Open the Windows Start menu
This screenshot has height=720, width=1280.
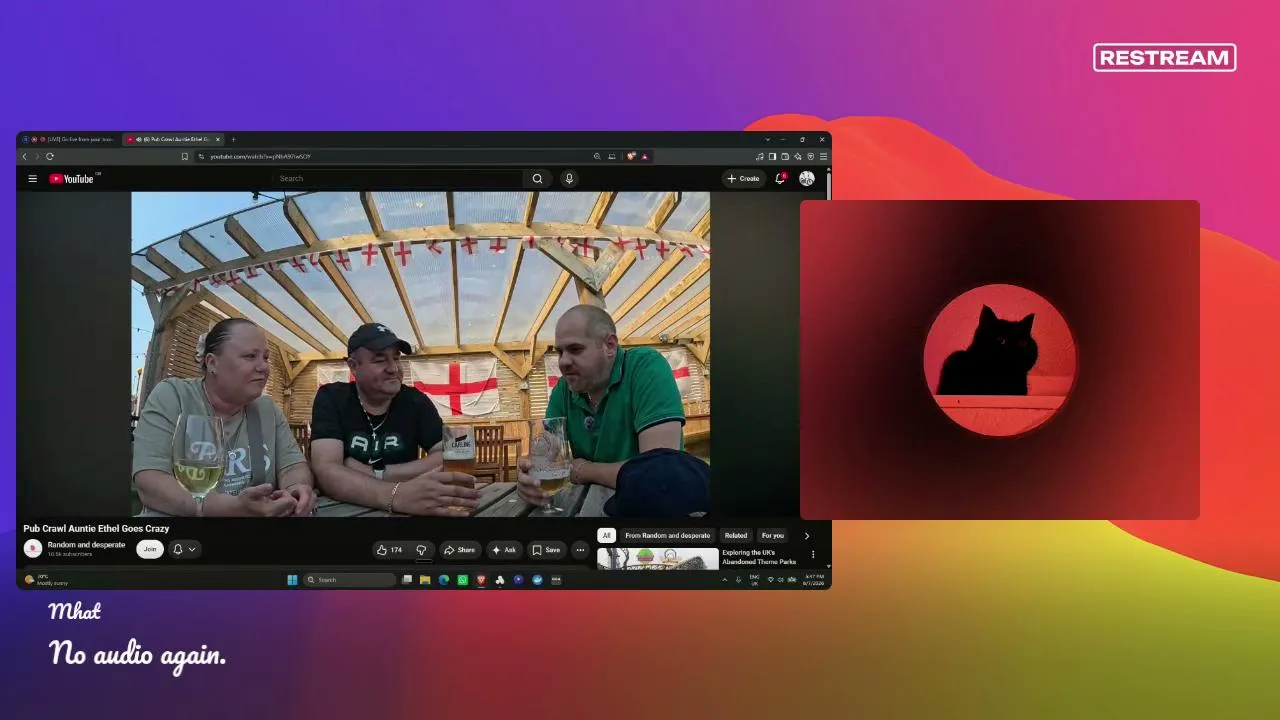292,580
